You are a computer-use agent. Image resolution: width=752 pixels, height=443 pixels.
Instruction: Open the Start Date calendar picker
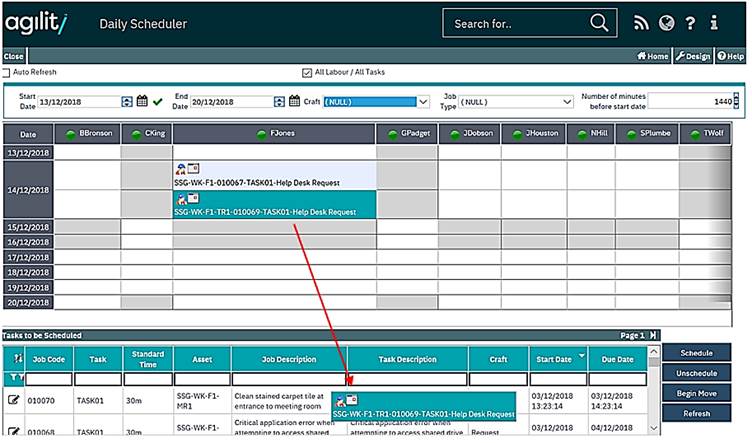[142, 101]
